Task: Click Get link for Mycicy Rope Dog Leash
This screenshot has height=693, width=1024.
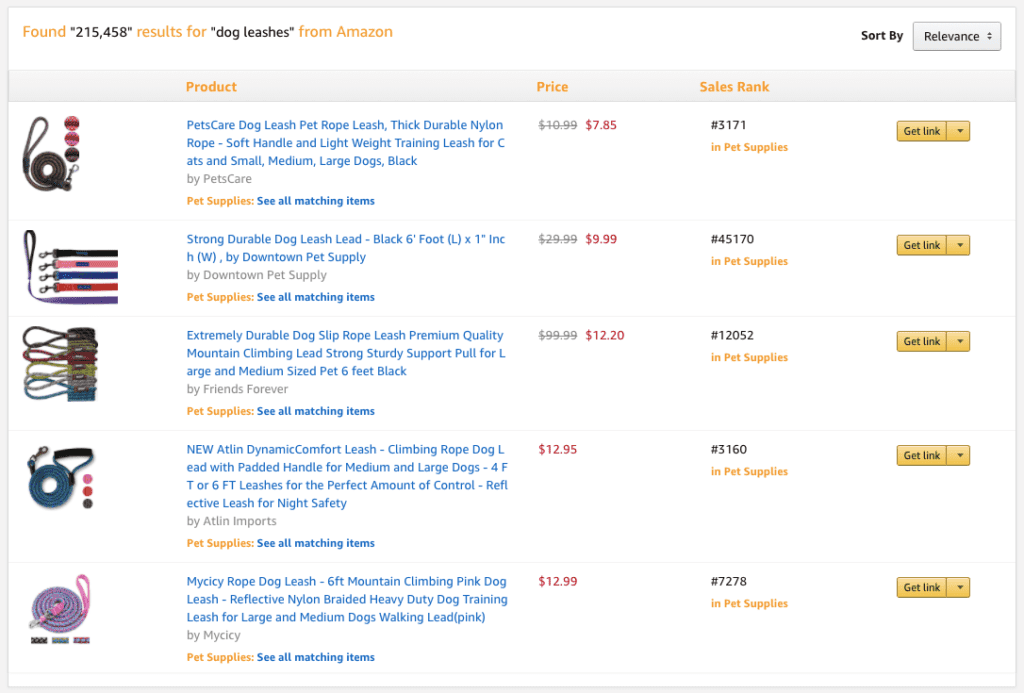Action: pyautogui.click(x=921, y=587)
